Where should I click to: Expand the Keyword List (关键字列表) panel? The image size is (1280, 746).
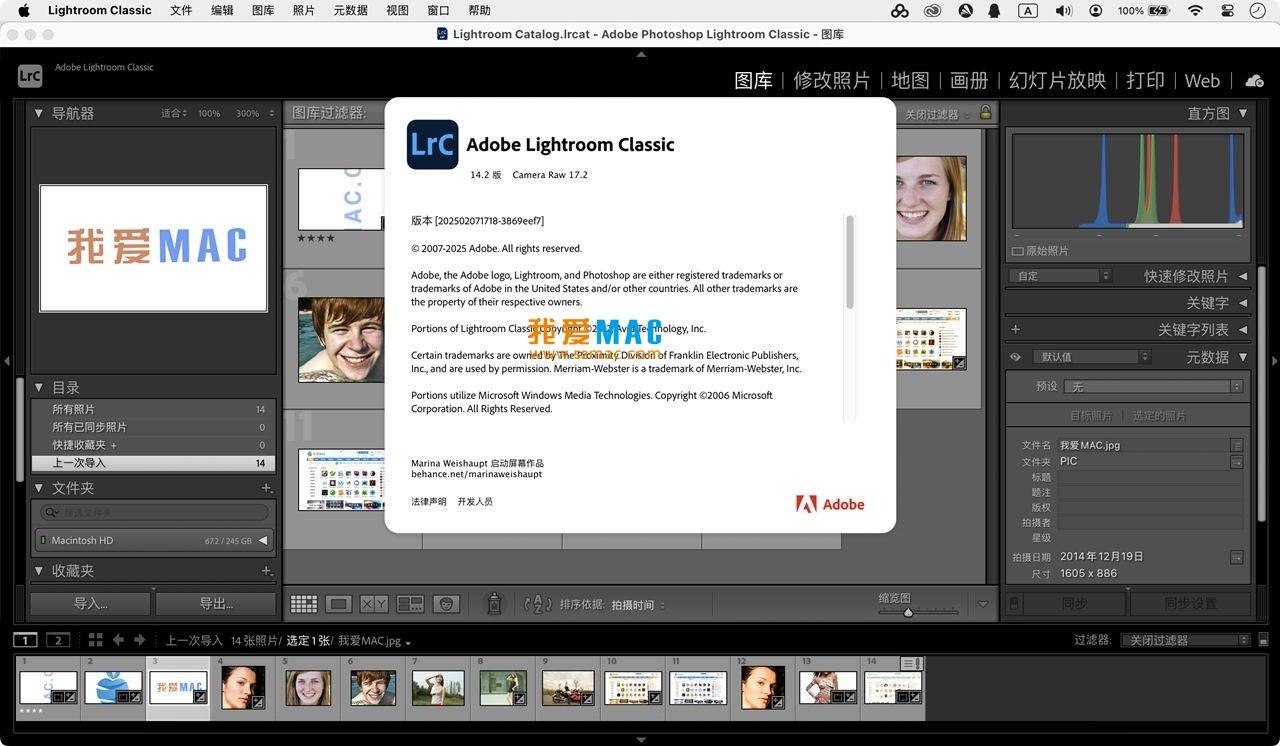pos(1243,329)
